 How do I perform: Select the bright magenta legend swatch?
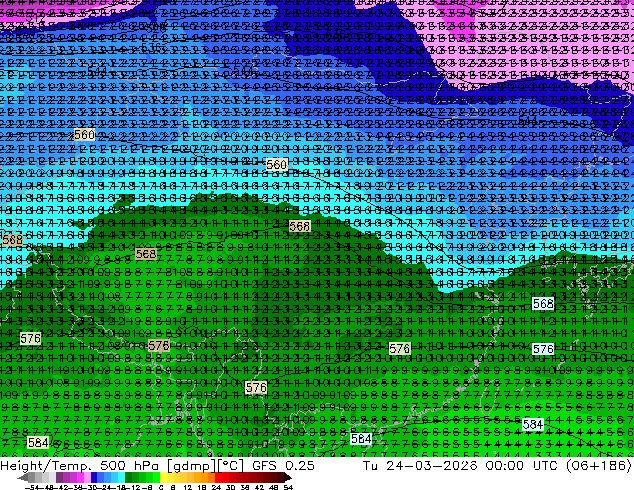80,477
